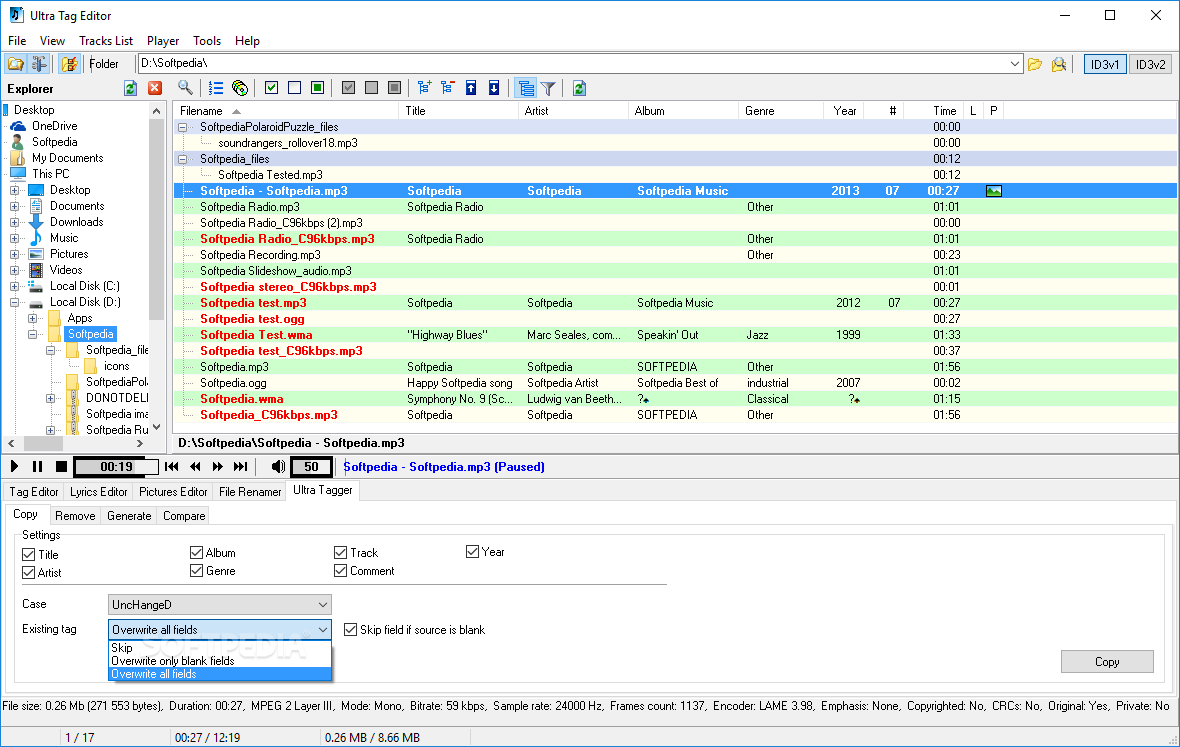
Task: Toggle the tree view mode icon
Action: [526, 88]
